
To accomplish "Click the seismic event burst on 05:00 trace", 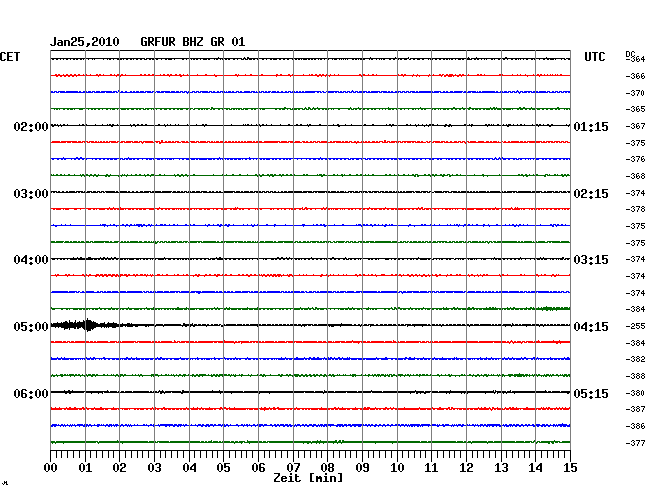I will click(x=87, y=325).
